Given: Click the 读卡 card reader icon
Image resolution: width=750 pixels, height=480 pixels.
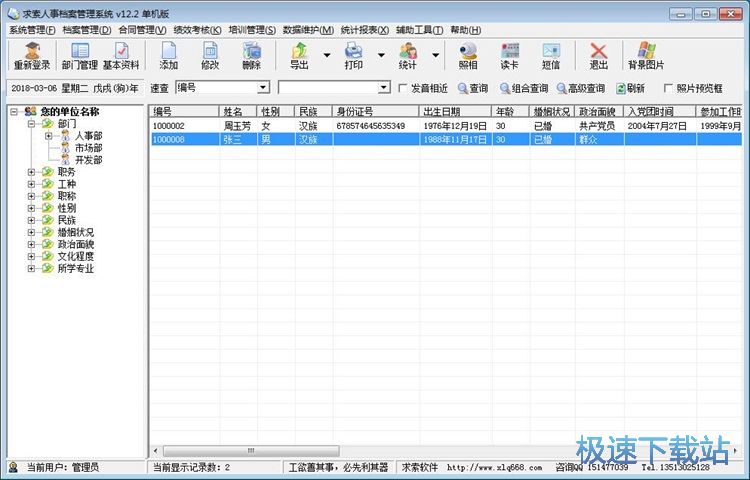Looking at the screenshot, I should tap(509, 56).
